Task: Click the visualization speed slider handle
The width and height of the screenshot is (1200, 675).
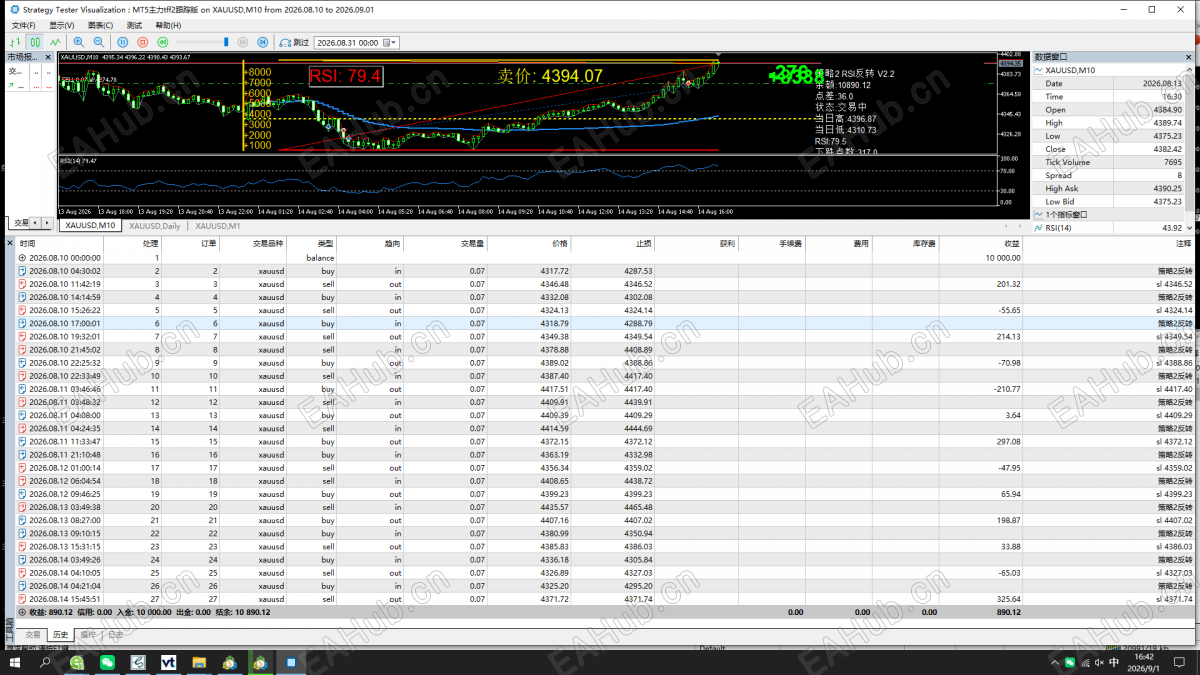Action: [226, 42]
